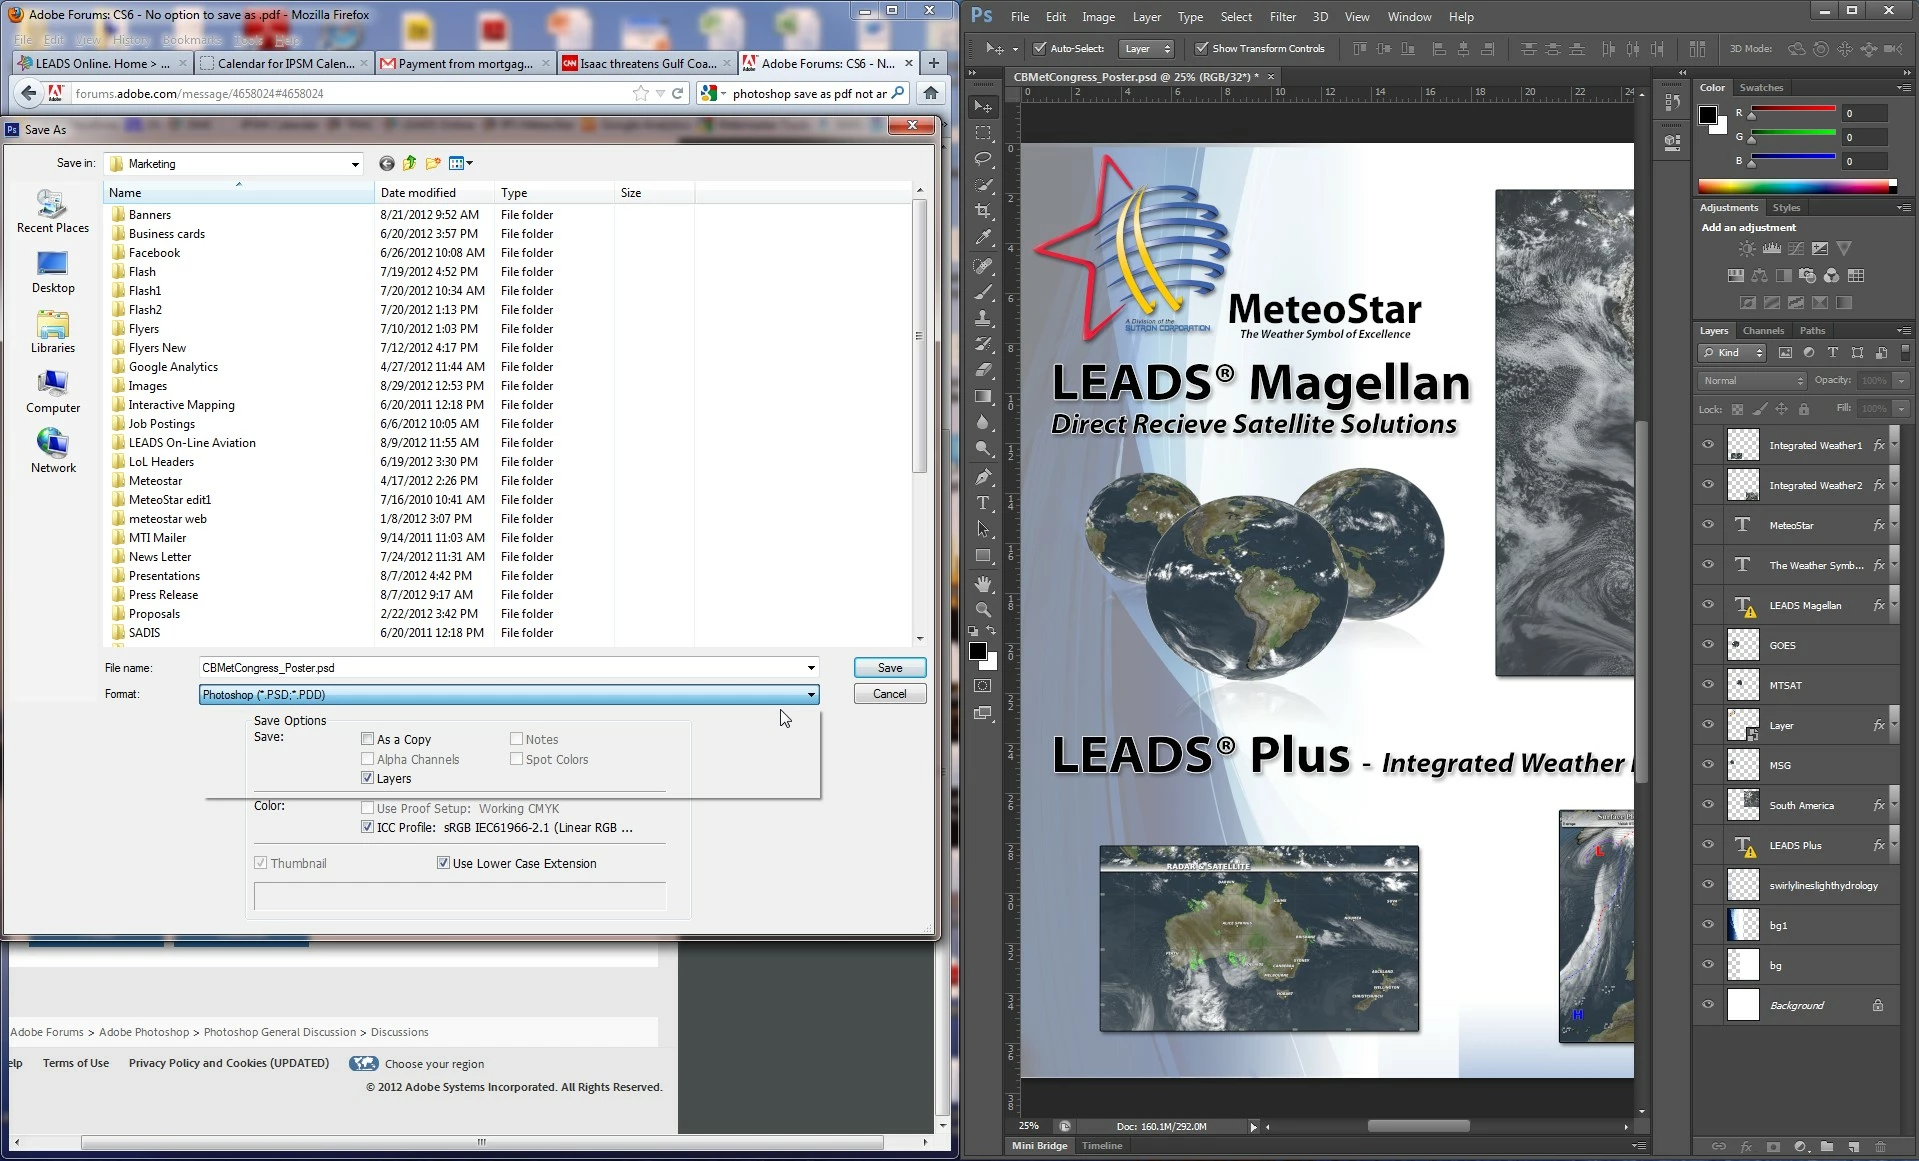Click the Cancel button in Save As
Screen dimensions: 1919x1161
[x=890, y=693]
